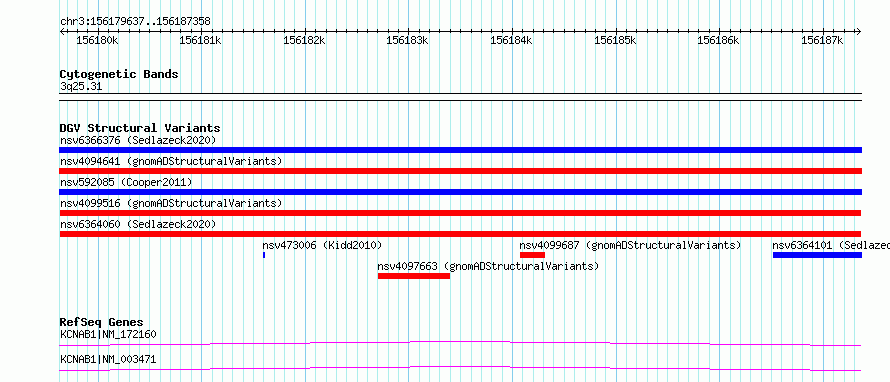Open the nsv4097663 (gnomADStructuralVariants) label
This screenshot has width=890, height=382.
tap(488, 266)
